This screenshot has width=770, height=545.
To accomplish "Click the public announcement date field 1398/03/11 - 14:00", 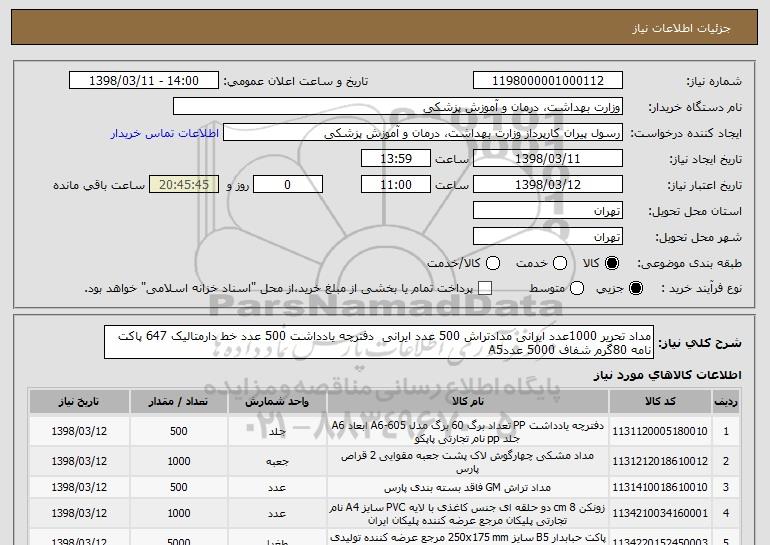I will pos(144,81).
